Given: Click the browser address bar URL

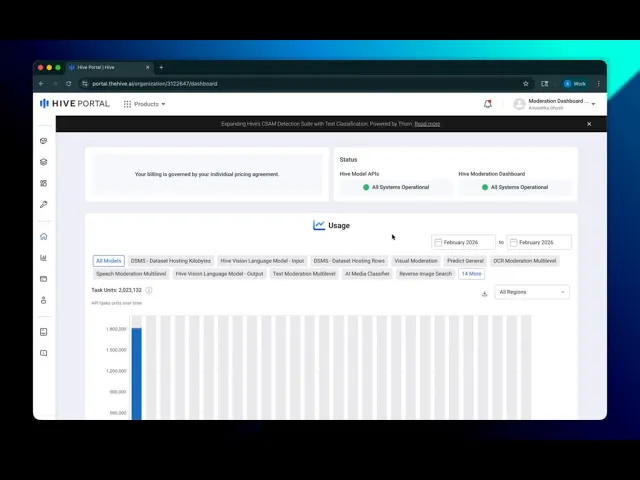Looking at the screenshot, I should 155,84.
